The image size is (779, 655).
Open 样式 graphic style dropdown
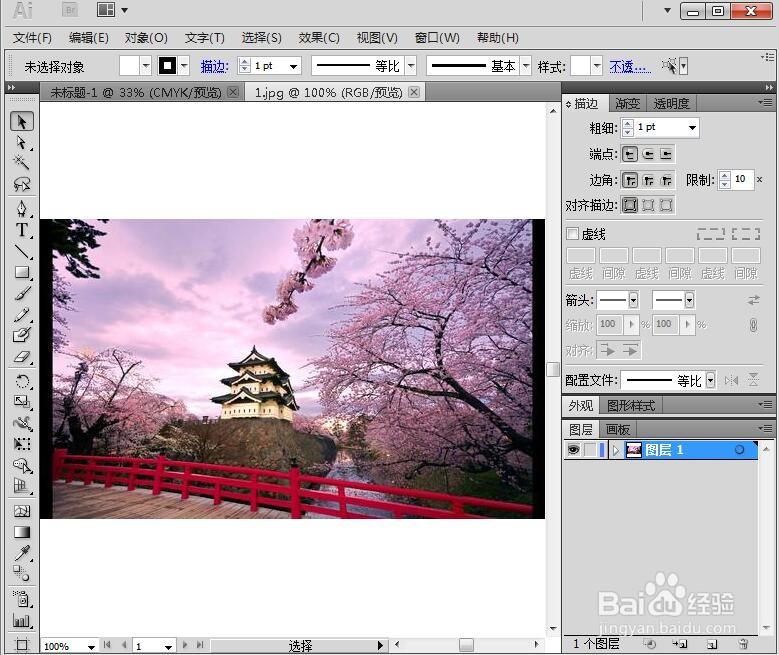point(597,66)
